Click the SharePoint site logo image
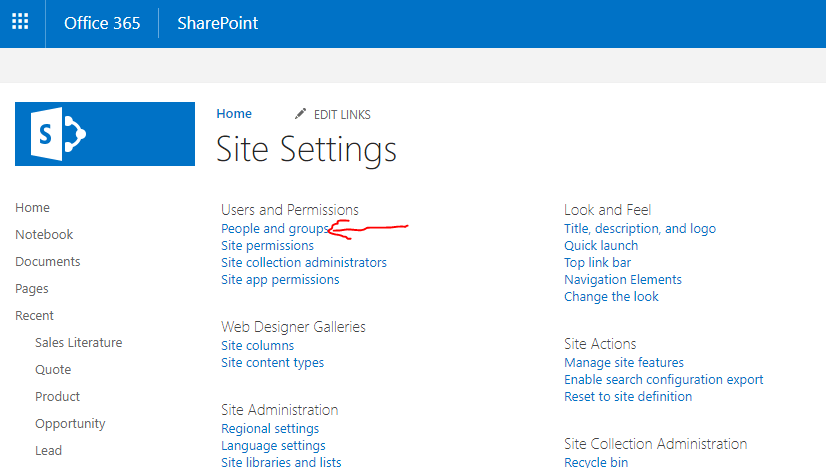 105,134
